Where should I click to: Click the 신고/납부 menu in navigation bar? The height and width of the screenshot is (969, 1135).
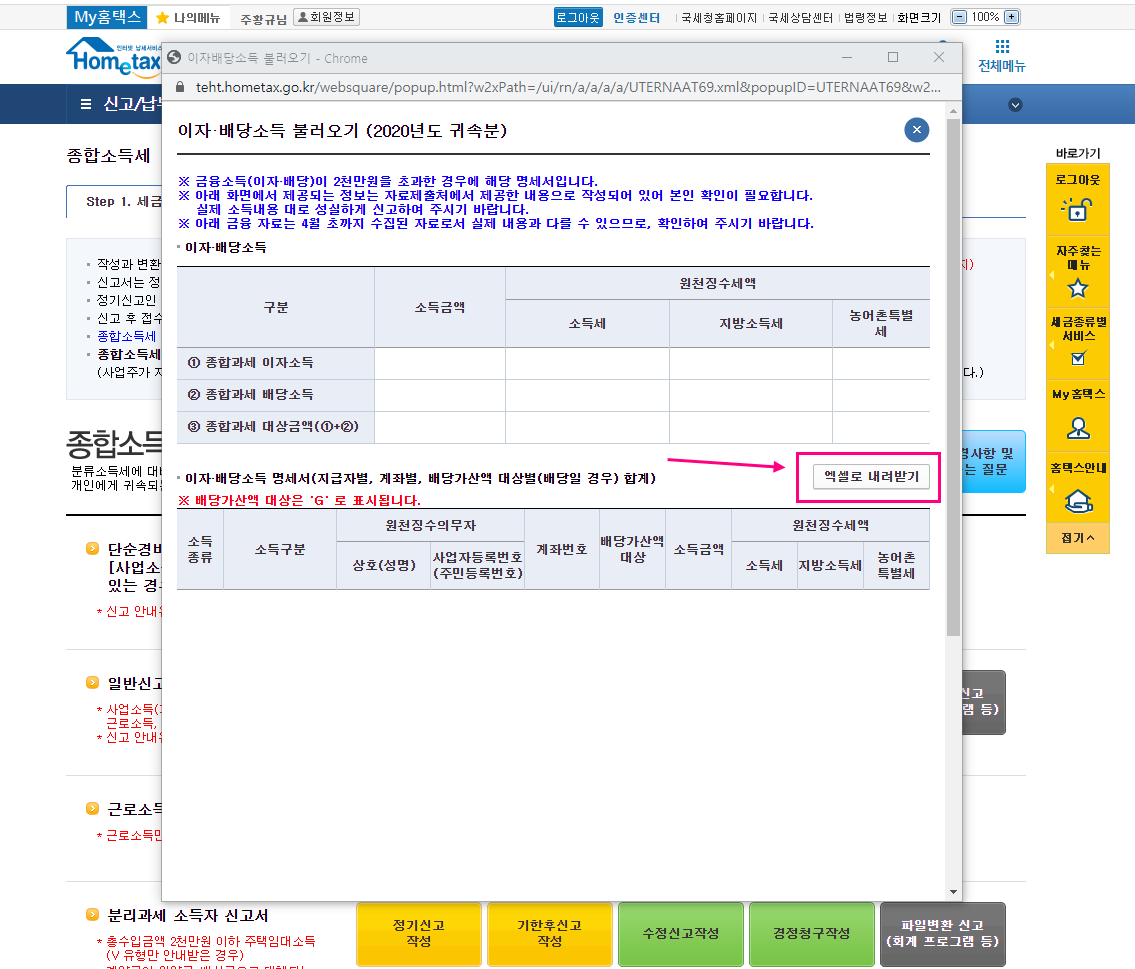point(130,104)
